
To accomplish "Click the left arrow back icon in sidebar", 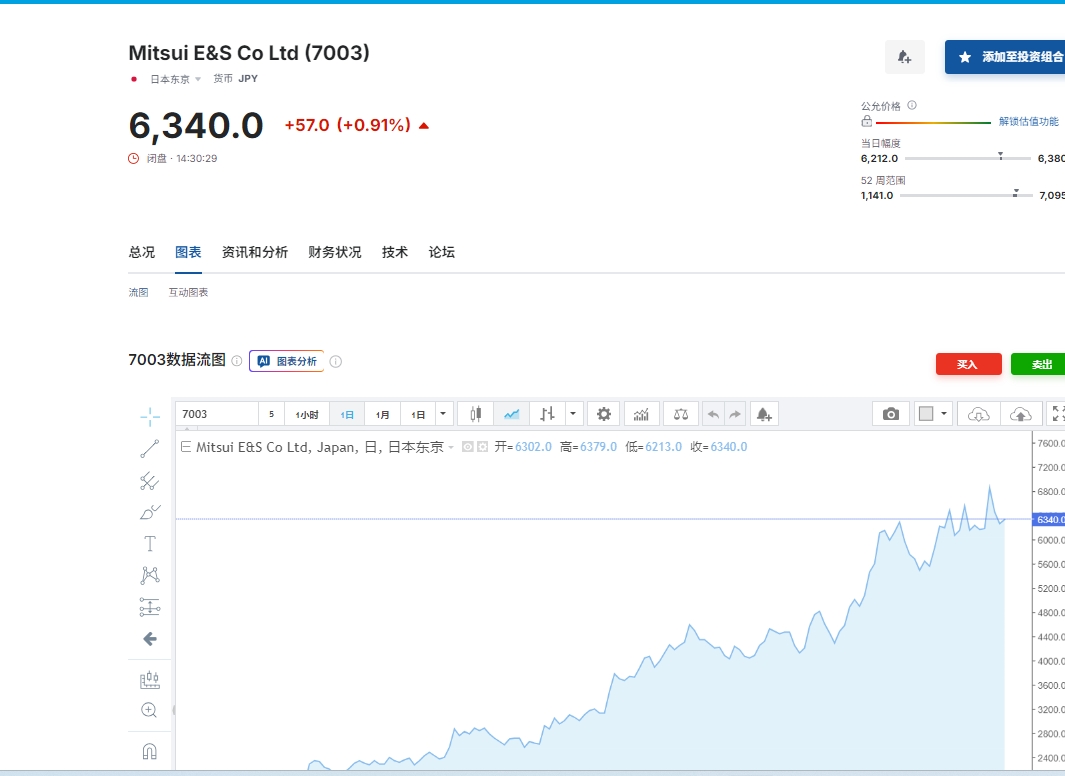I will (149, 639).
